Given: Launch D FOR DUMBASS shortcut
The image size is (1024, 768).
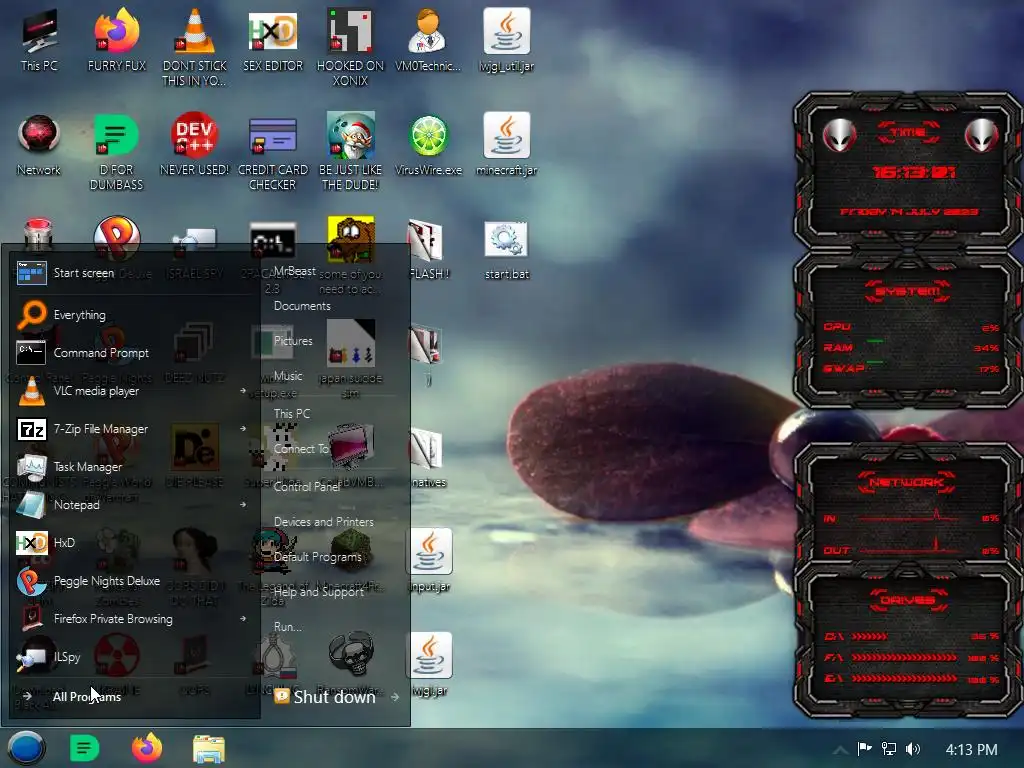Looking at the screenshot, I should click(x=117, y=152).
